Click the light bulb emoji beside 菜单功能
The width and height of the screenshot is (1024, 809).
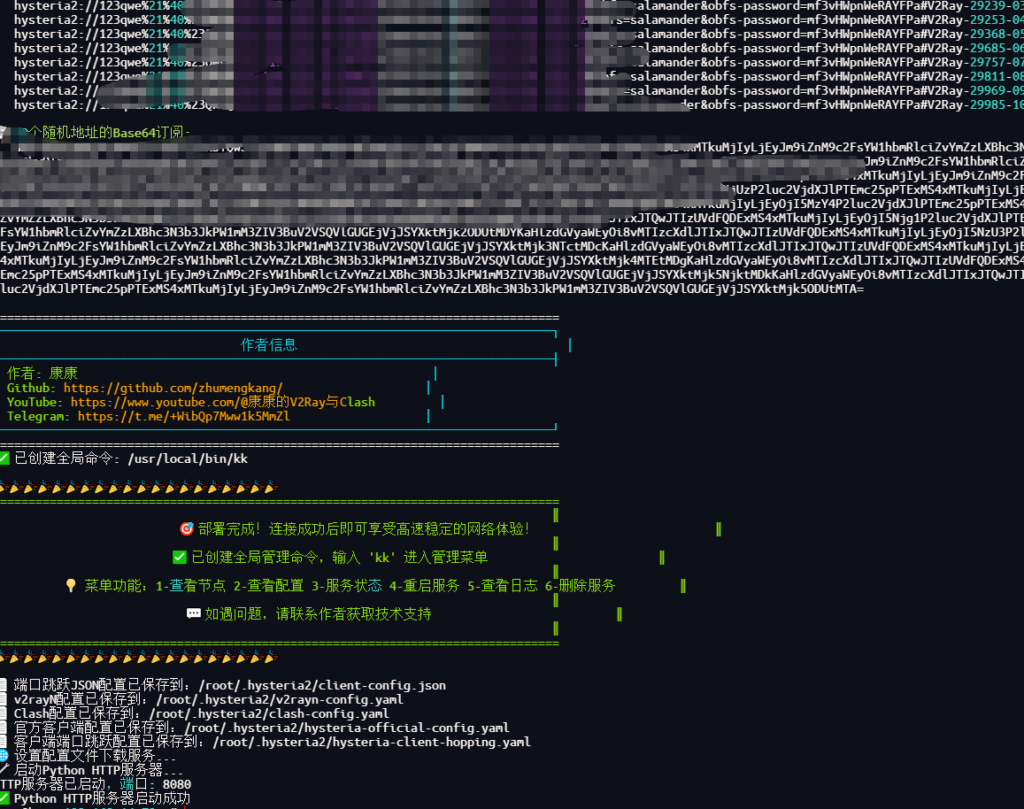click(71, 586)
